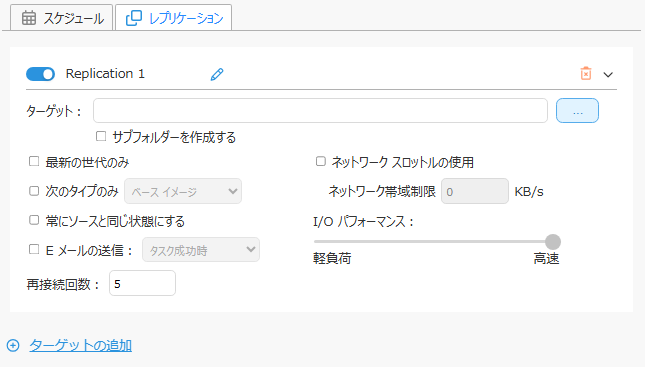Click the 高速 slider label

click(547, 258)
